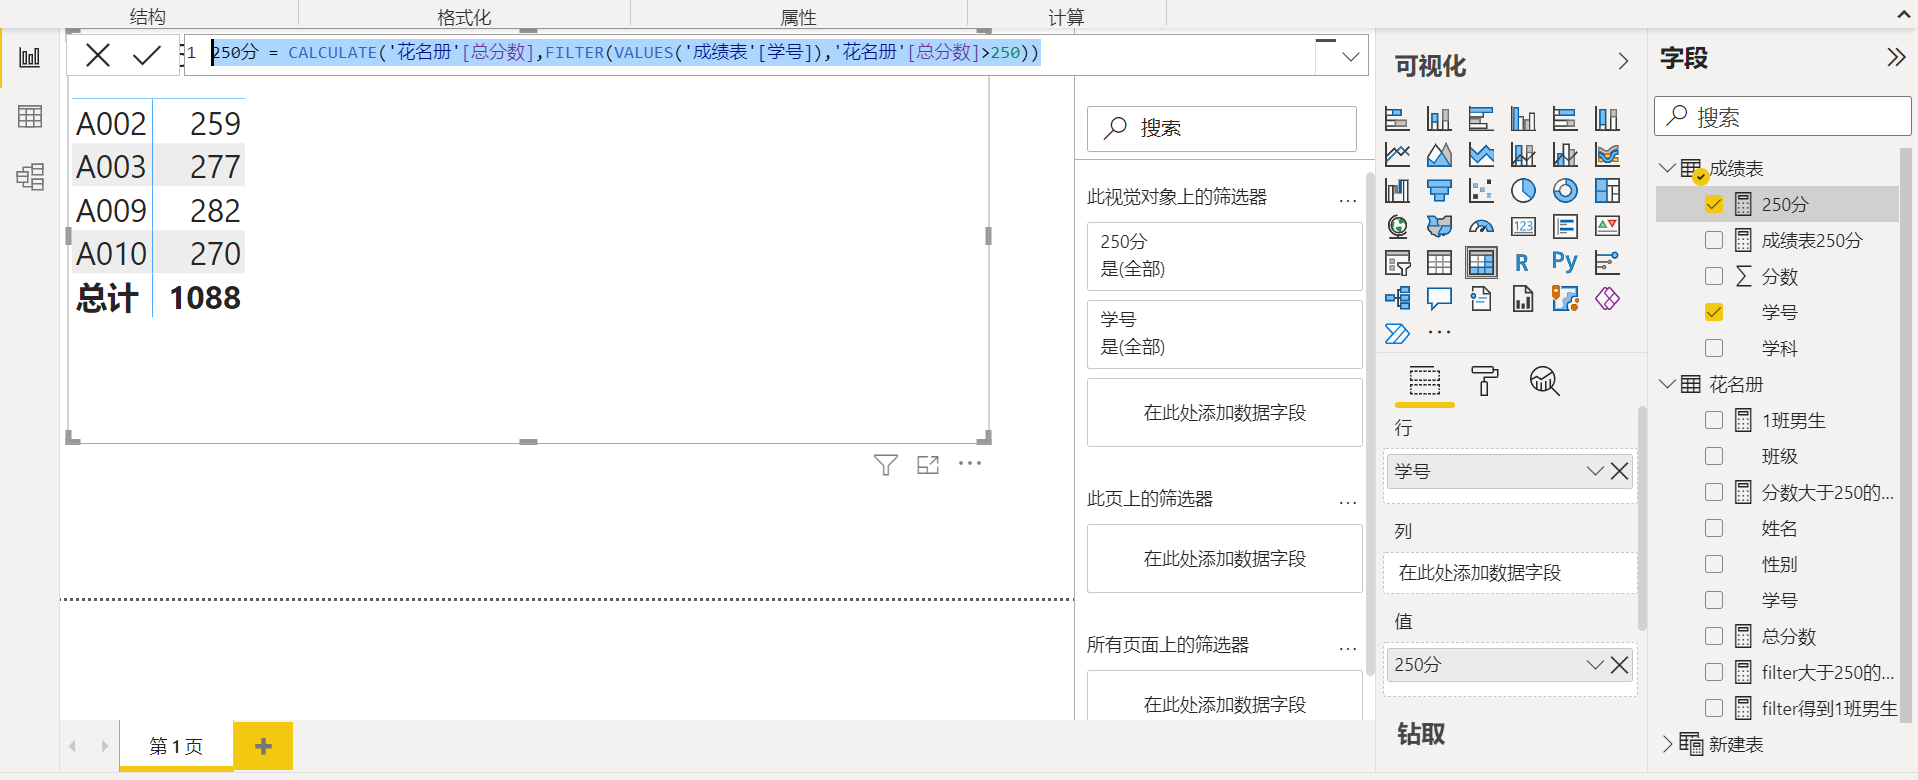Collapse the 字段 pane
The width and height of the screenshot is (1918, 780).
tap(1896, 57)
